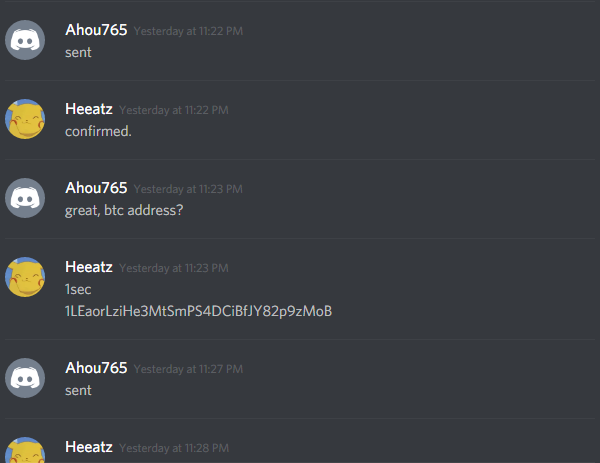Click Heeatz username above 'confirmed.'
Screen dimensions: 600x463
[x=89, y=109]
